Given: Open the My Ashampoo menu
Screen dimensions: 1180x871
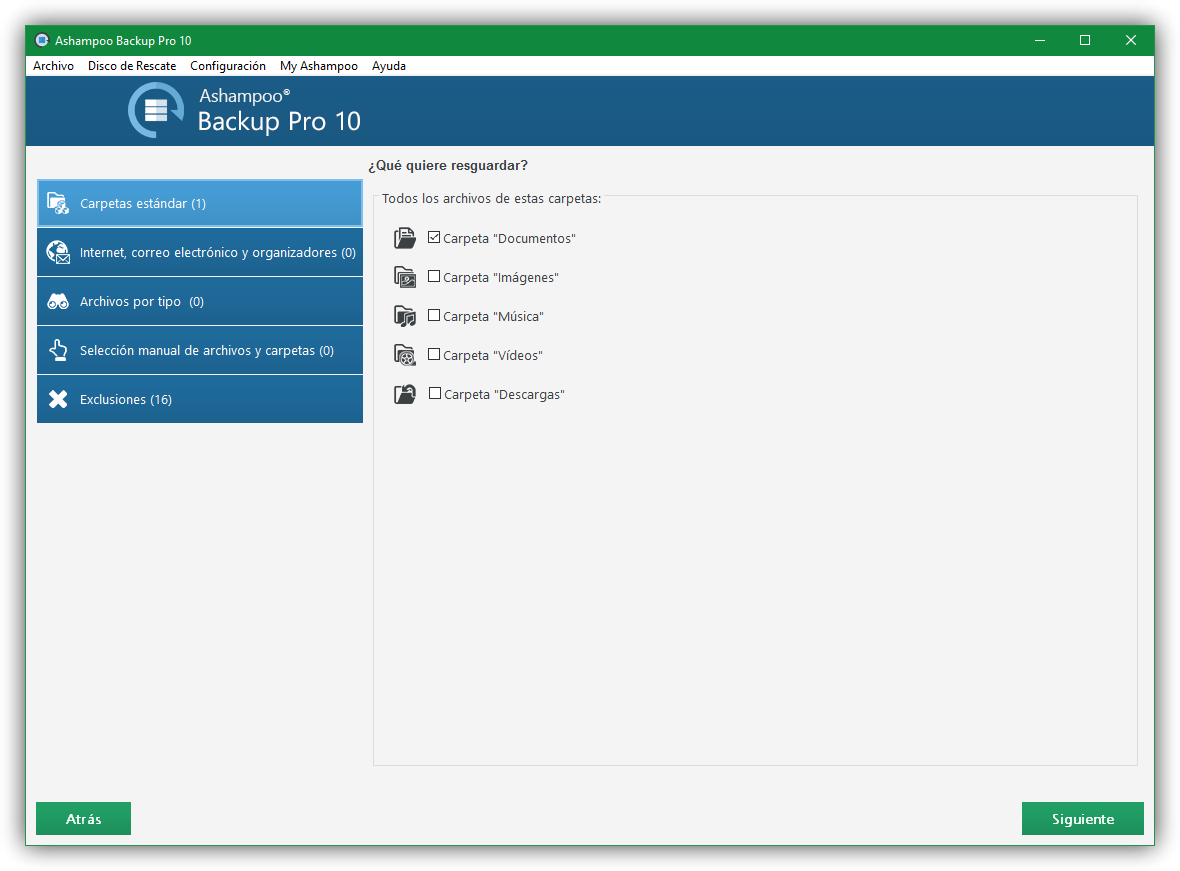Looking at the screenshot, I should [x=319, y=65].
